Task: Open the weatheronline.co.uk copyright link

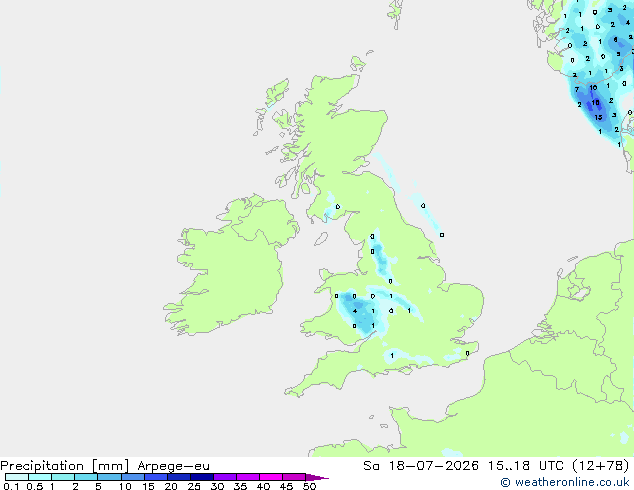Action: click(x=565, y=482)
